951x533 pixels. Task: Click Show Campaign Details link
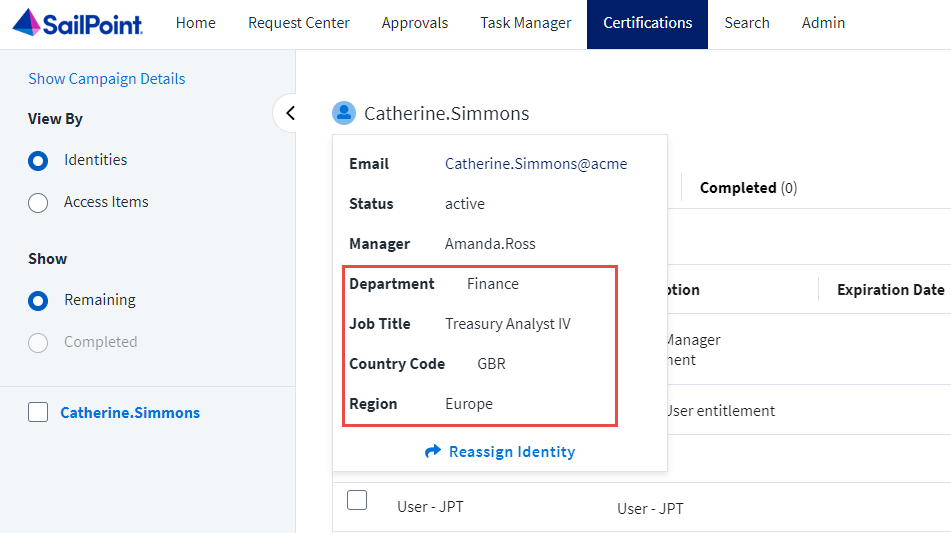107,79
